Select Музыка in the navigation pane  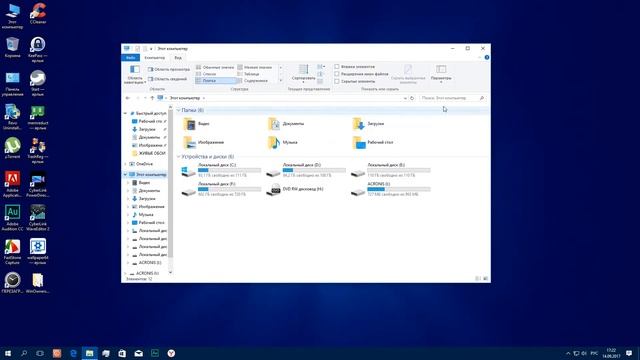tap(143, 215)
